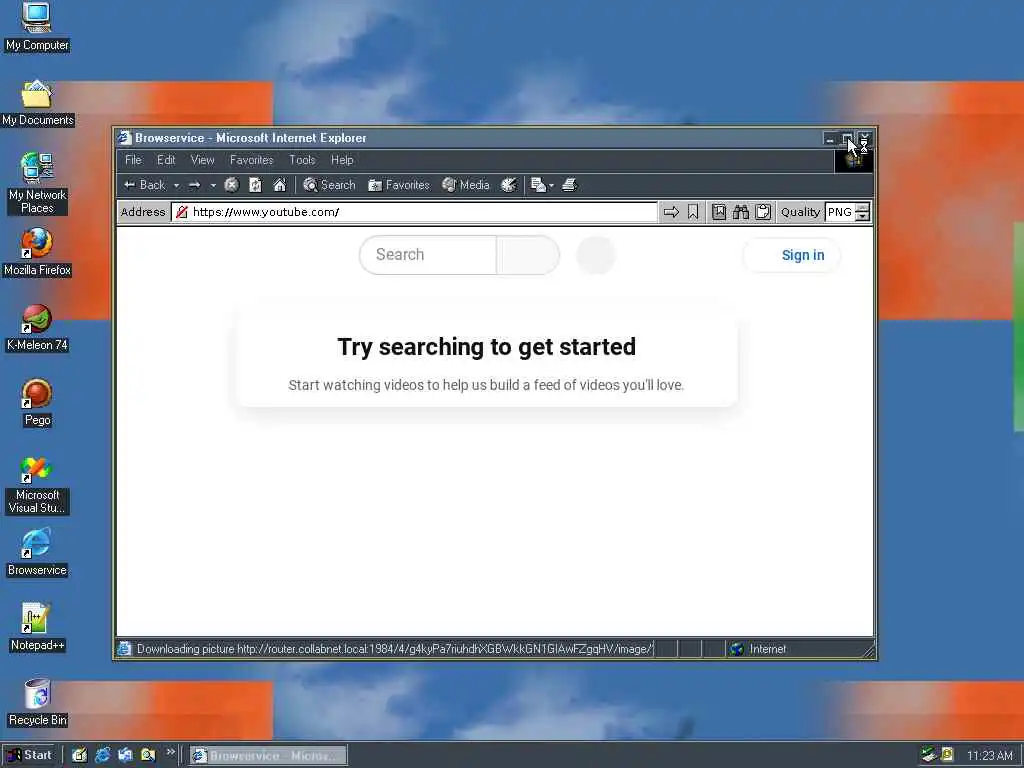
Task: Click the bookmarks book icon in Browservice bar
Action: [718, 212]
